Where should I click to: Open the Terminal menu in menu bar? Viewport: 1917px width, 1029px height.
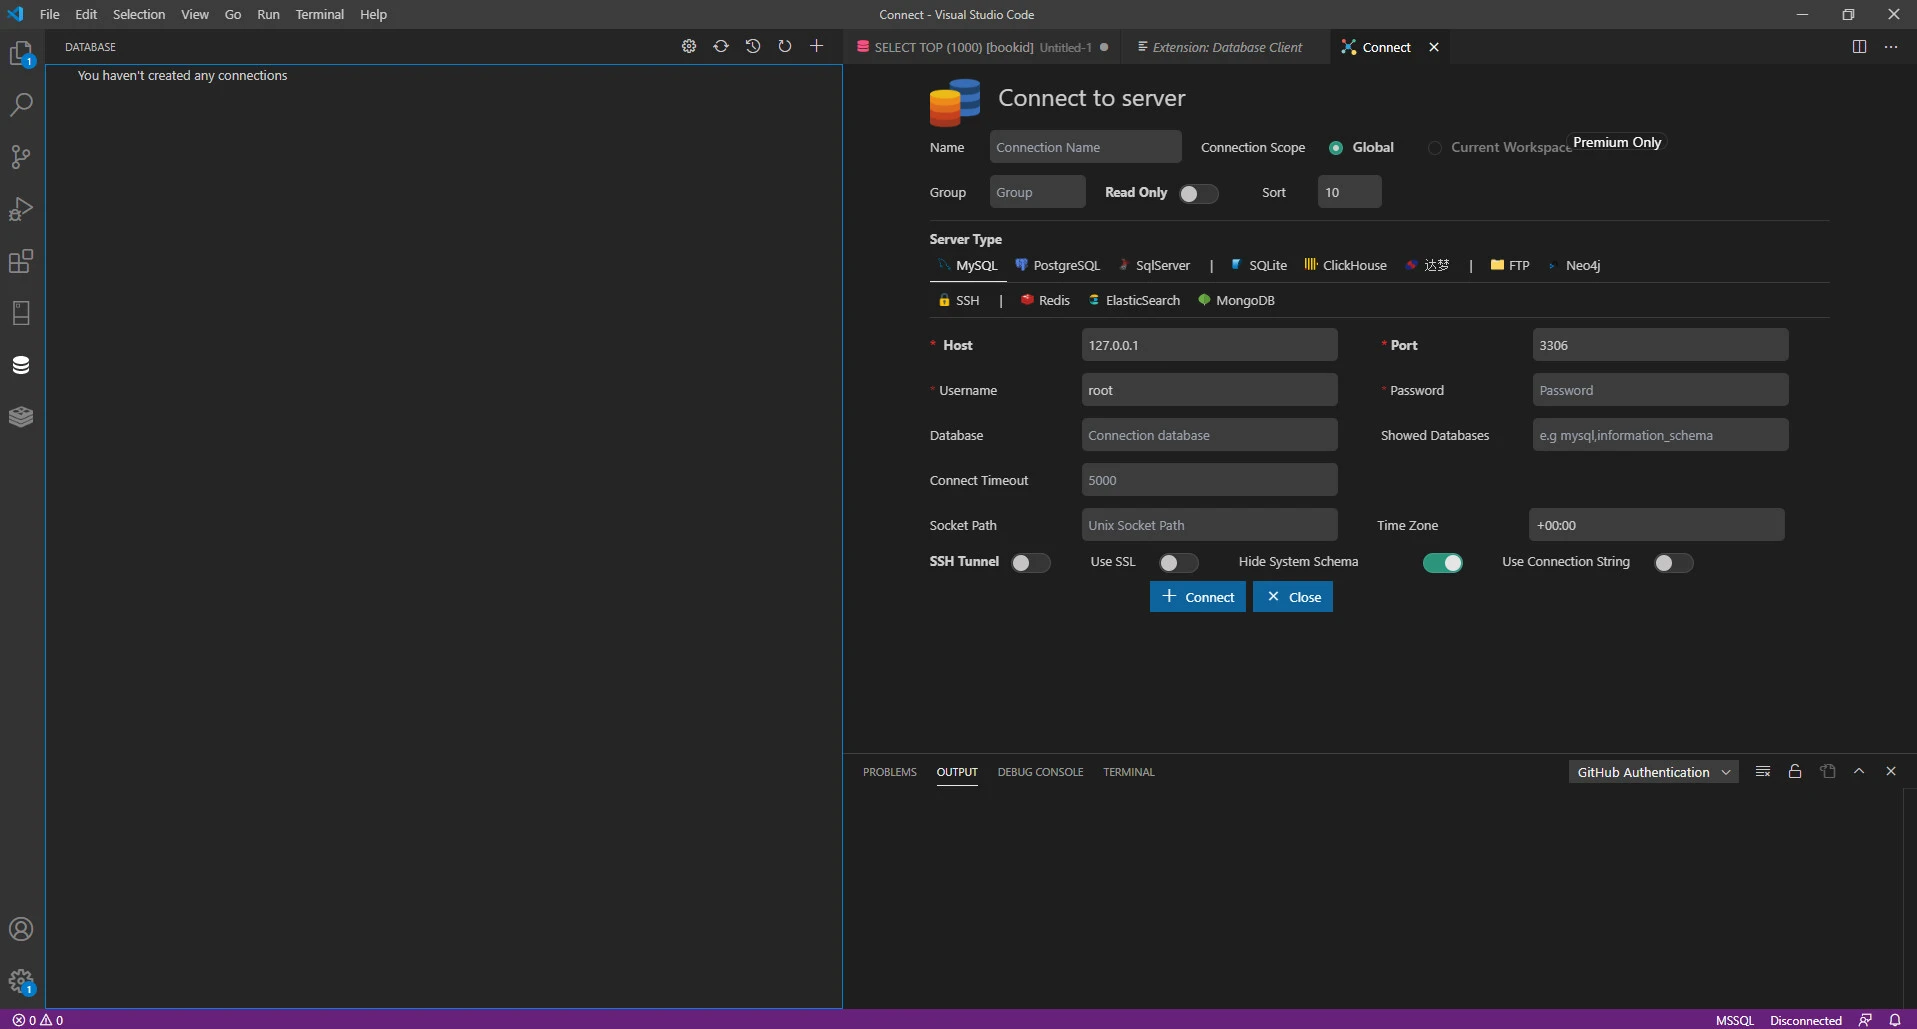click(319, 14)
